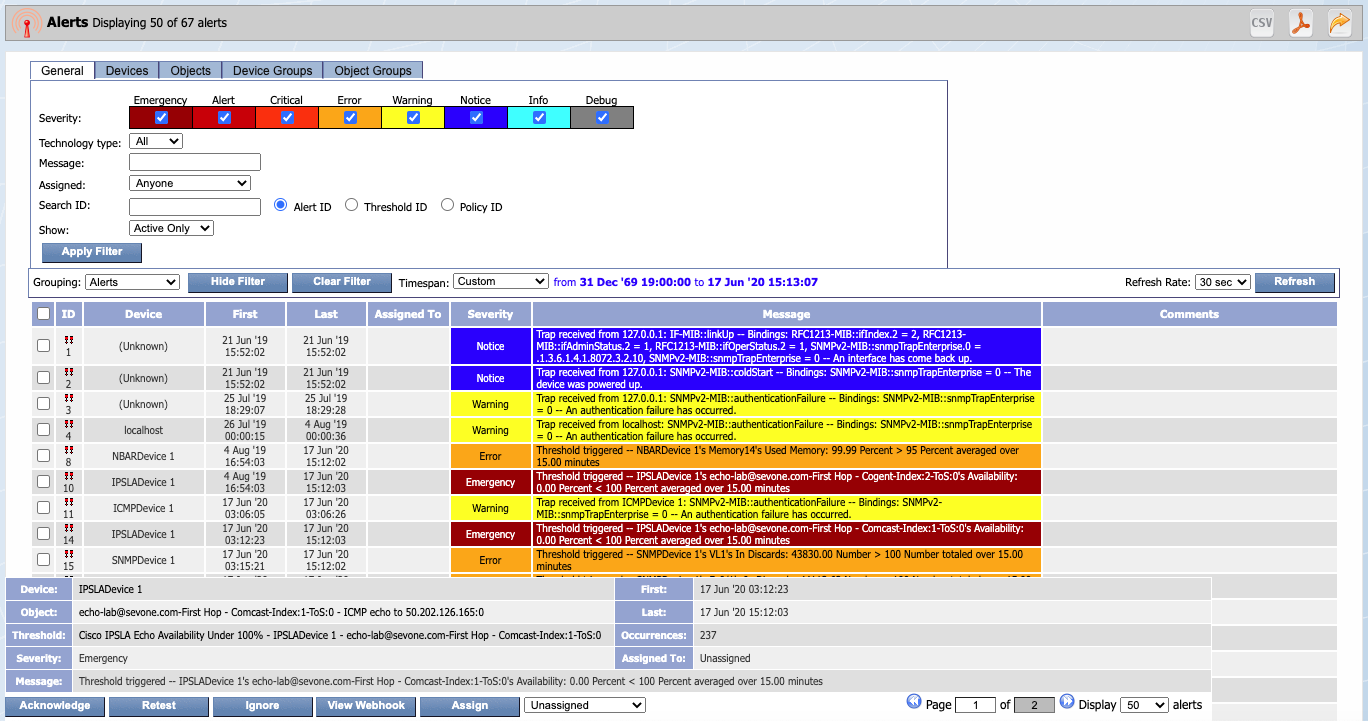1368x721 pixels.
Task: Toggle Debug severity checkbox
Action: (x=602, y=118)
